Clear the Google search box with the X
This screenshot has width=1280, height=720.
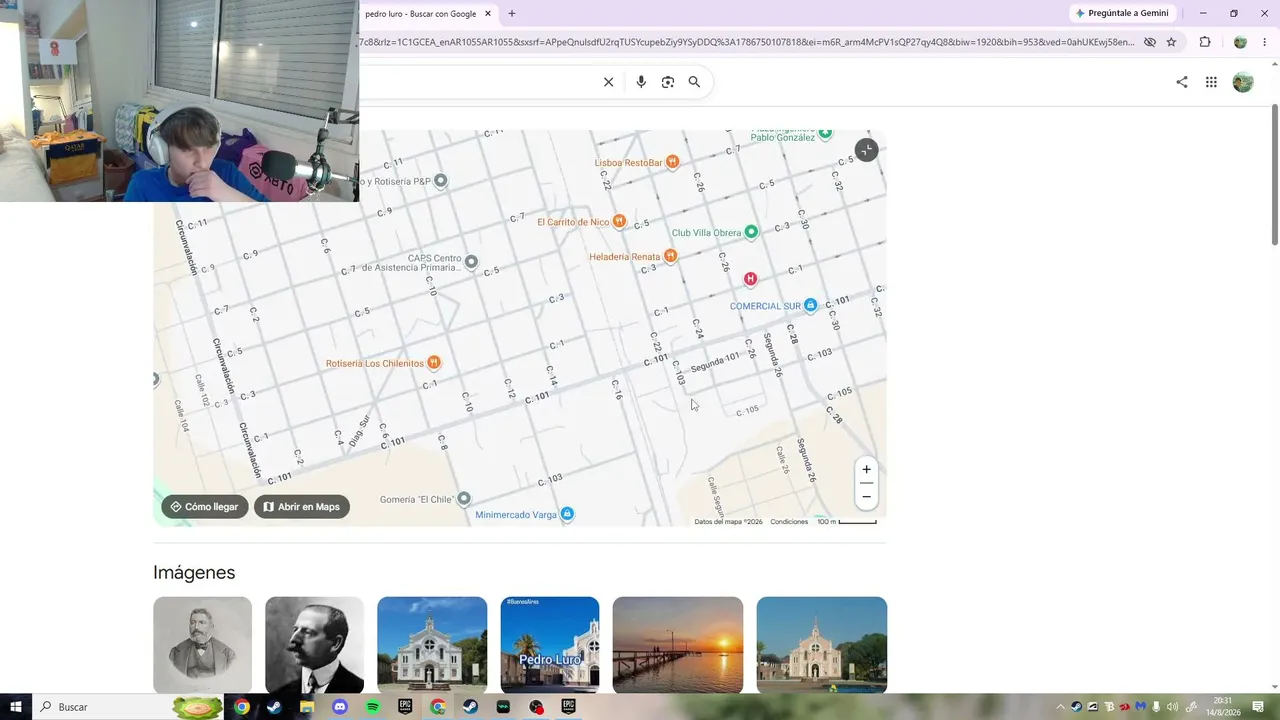pyautogui.click(x=608, y=82)
